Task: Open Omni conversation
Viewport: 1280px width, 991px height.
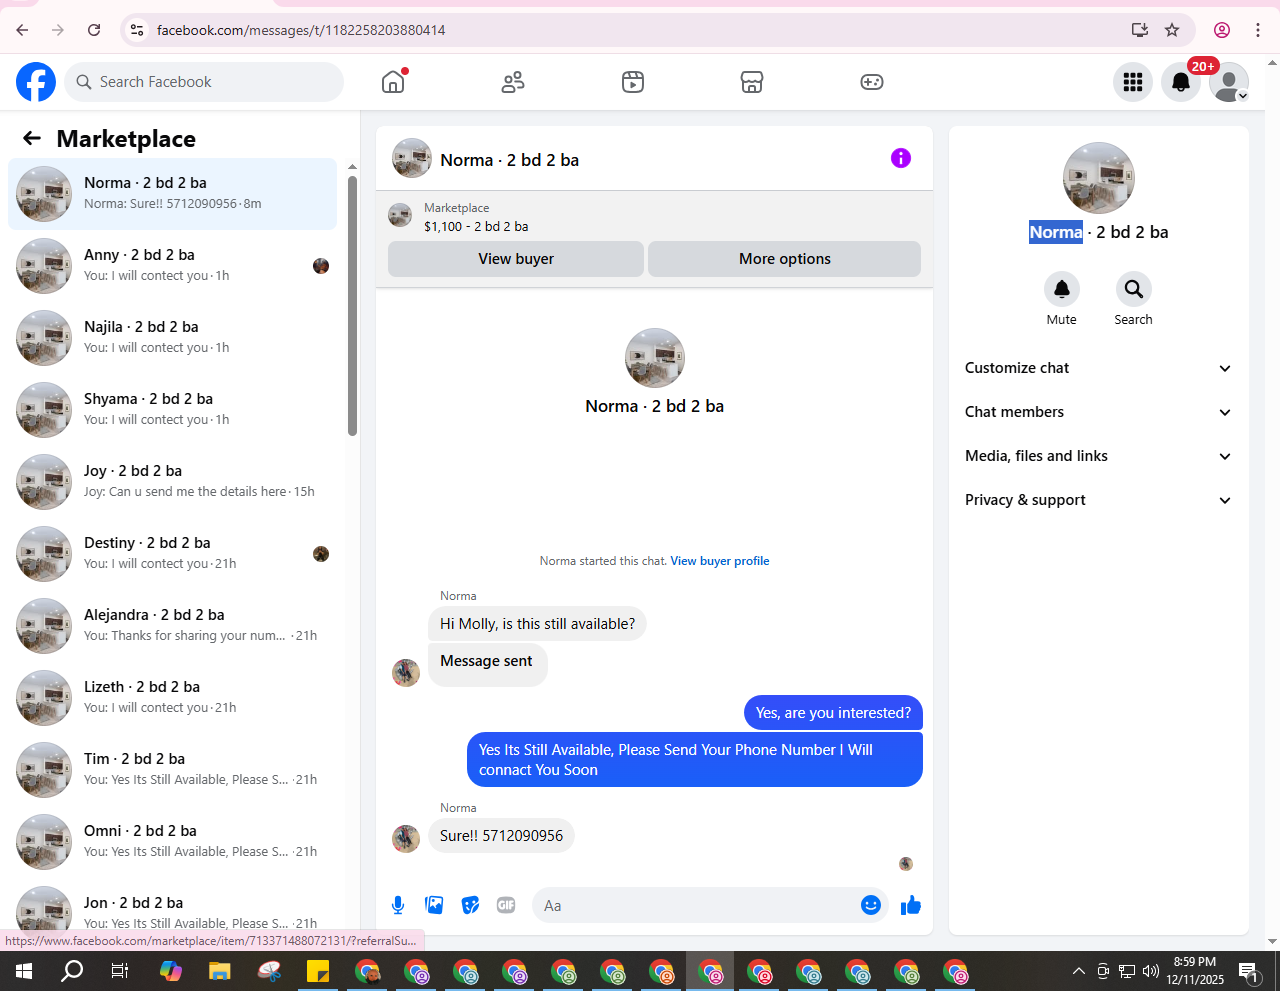Action: point(172,842)
